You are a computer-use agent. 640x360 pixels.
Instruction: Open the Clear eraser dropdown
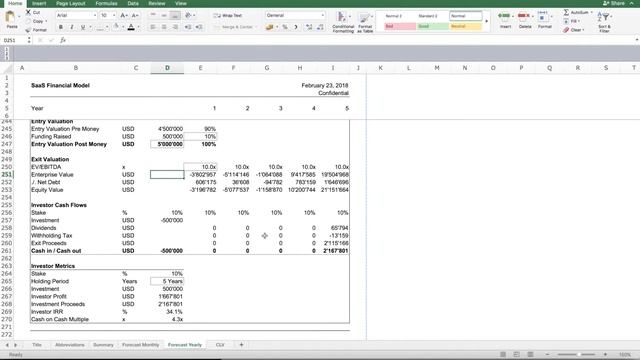pos(574,30)
